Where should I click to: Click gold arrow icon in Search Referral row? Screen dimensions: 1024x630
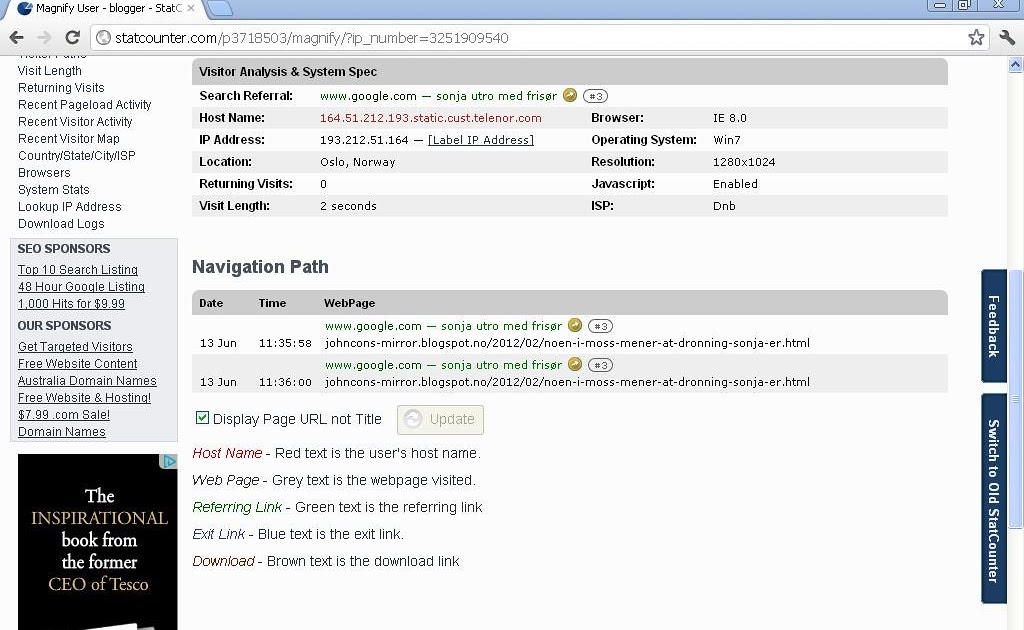(570, 95)
